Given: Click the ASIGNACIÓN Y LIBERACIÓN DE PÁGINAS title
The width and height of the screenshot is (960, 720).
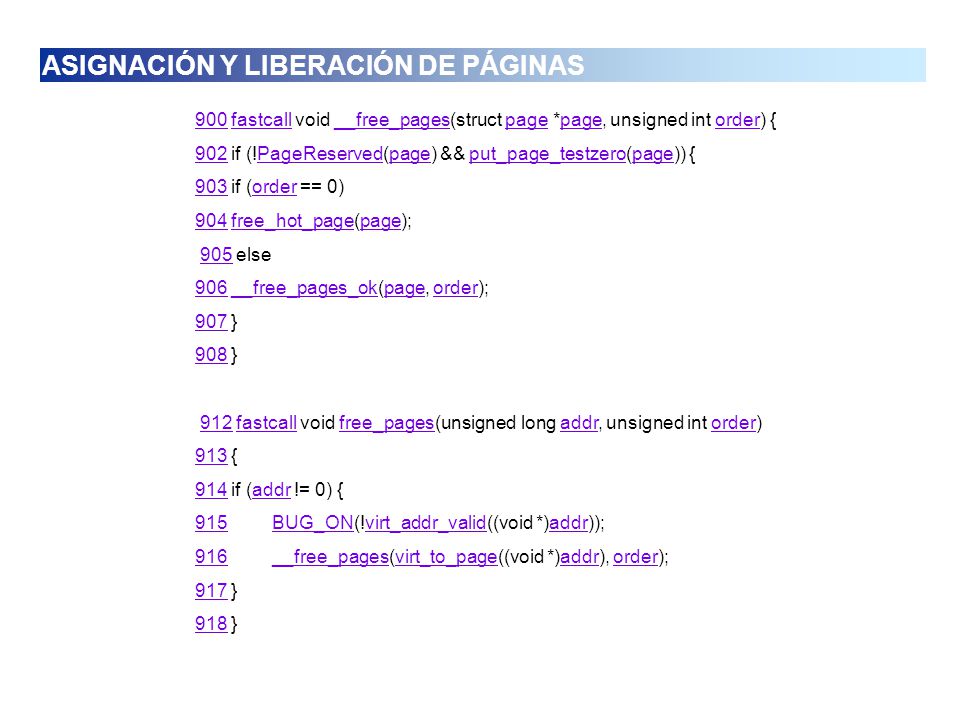Looking at the screenshot, I should pos(313,65).
